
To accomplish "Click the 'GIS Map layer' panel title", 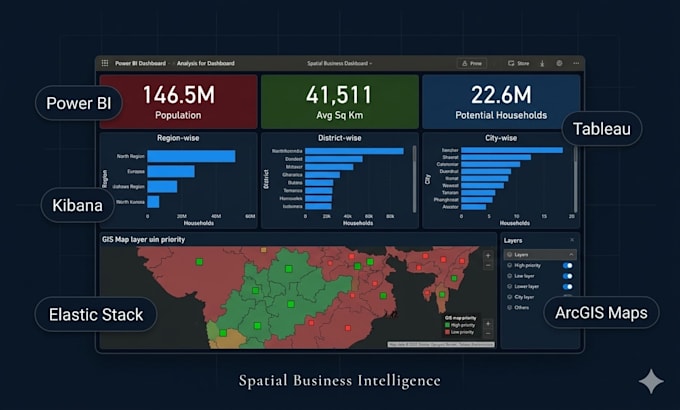I will 143,239.
